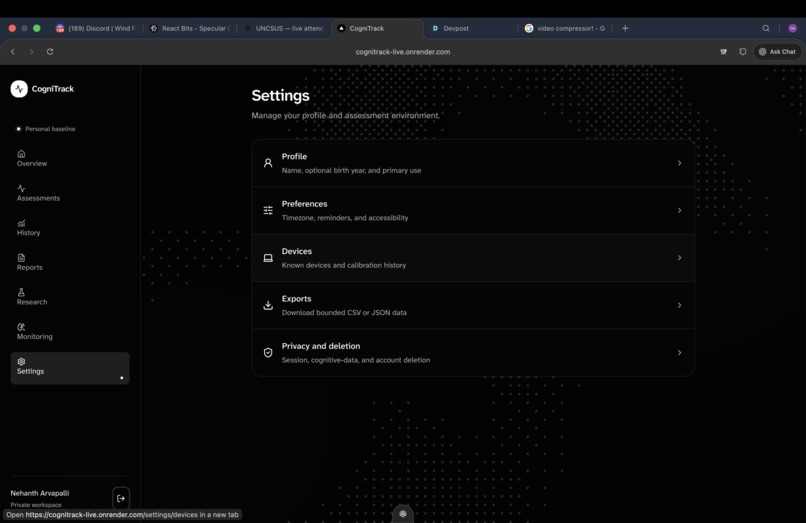This screenshot has width=806, height=523.
Task: Click the CogniTrack brand name text
Action: pyautogui.click(x=52, y=88)
